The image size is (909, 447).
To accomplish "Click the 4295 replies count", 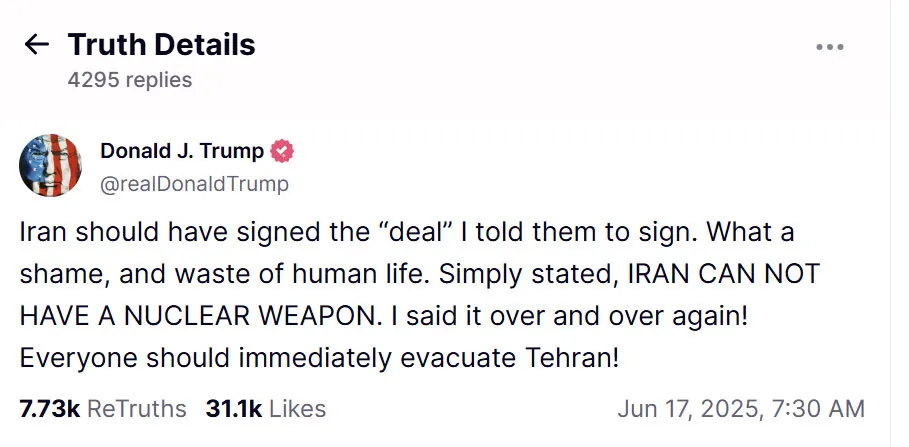I will tap(130, 80).
